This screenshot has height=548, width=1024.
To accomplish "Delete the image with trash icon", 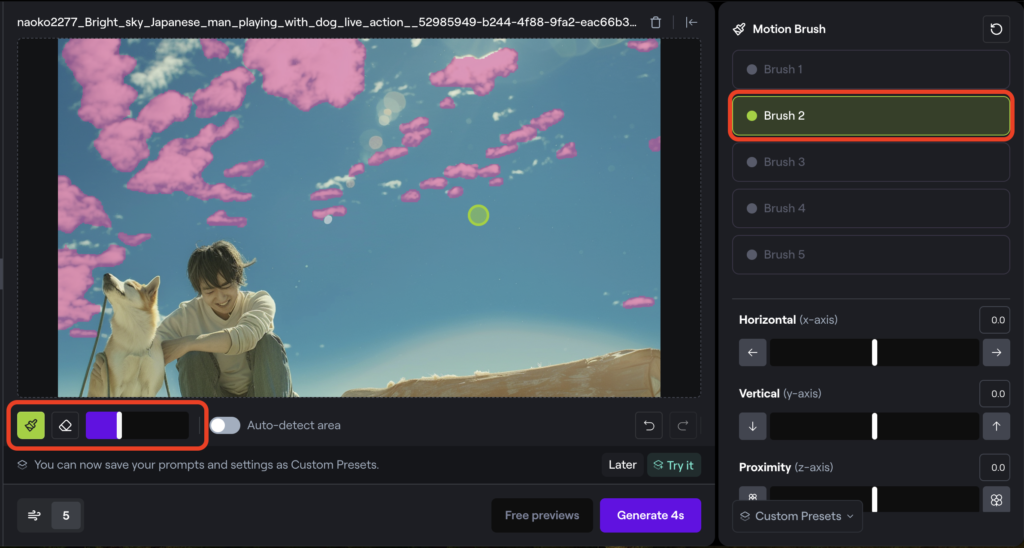I will point(656,22).
